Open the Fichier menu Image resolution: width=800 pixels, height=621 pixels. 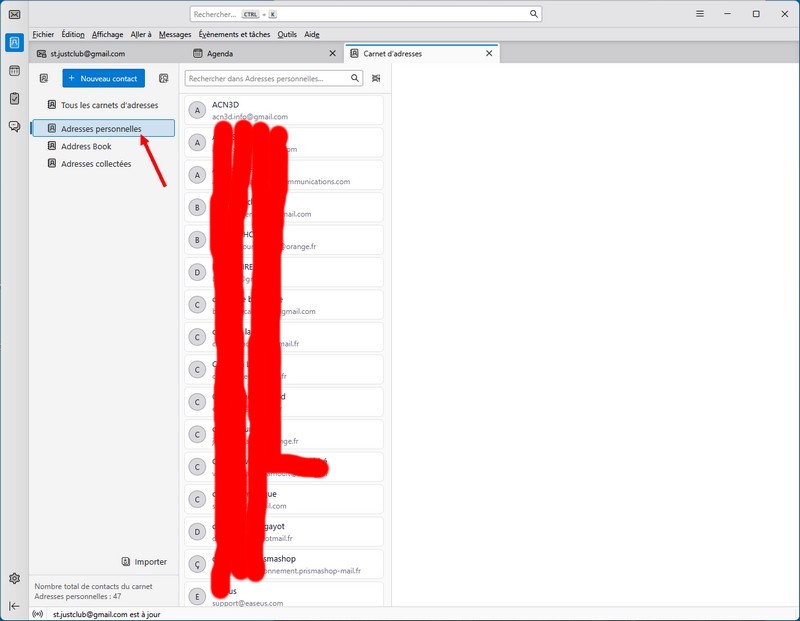click(43, 34)
